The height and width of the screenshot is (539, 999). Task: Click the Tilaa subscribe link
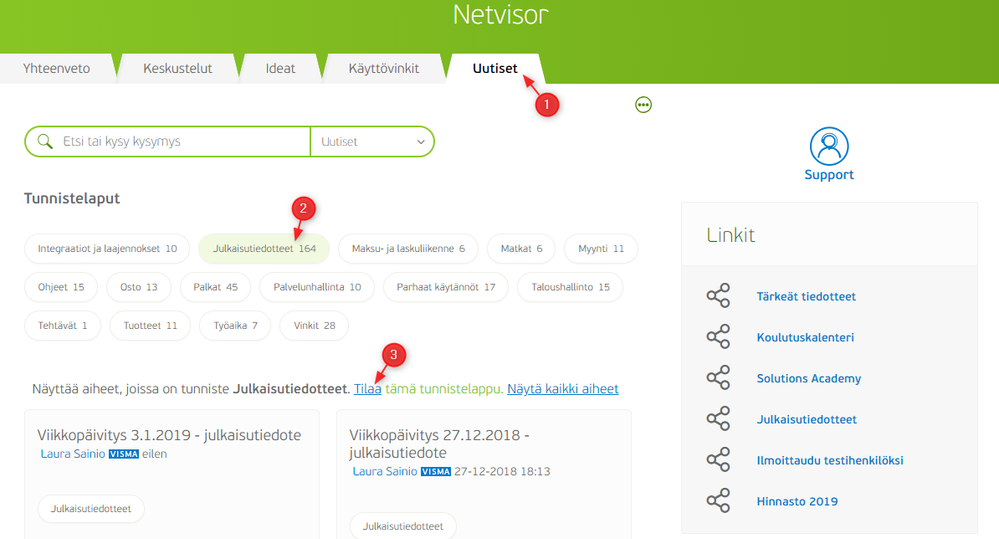368,389
